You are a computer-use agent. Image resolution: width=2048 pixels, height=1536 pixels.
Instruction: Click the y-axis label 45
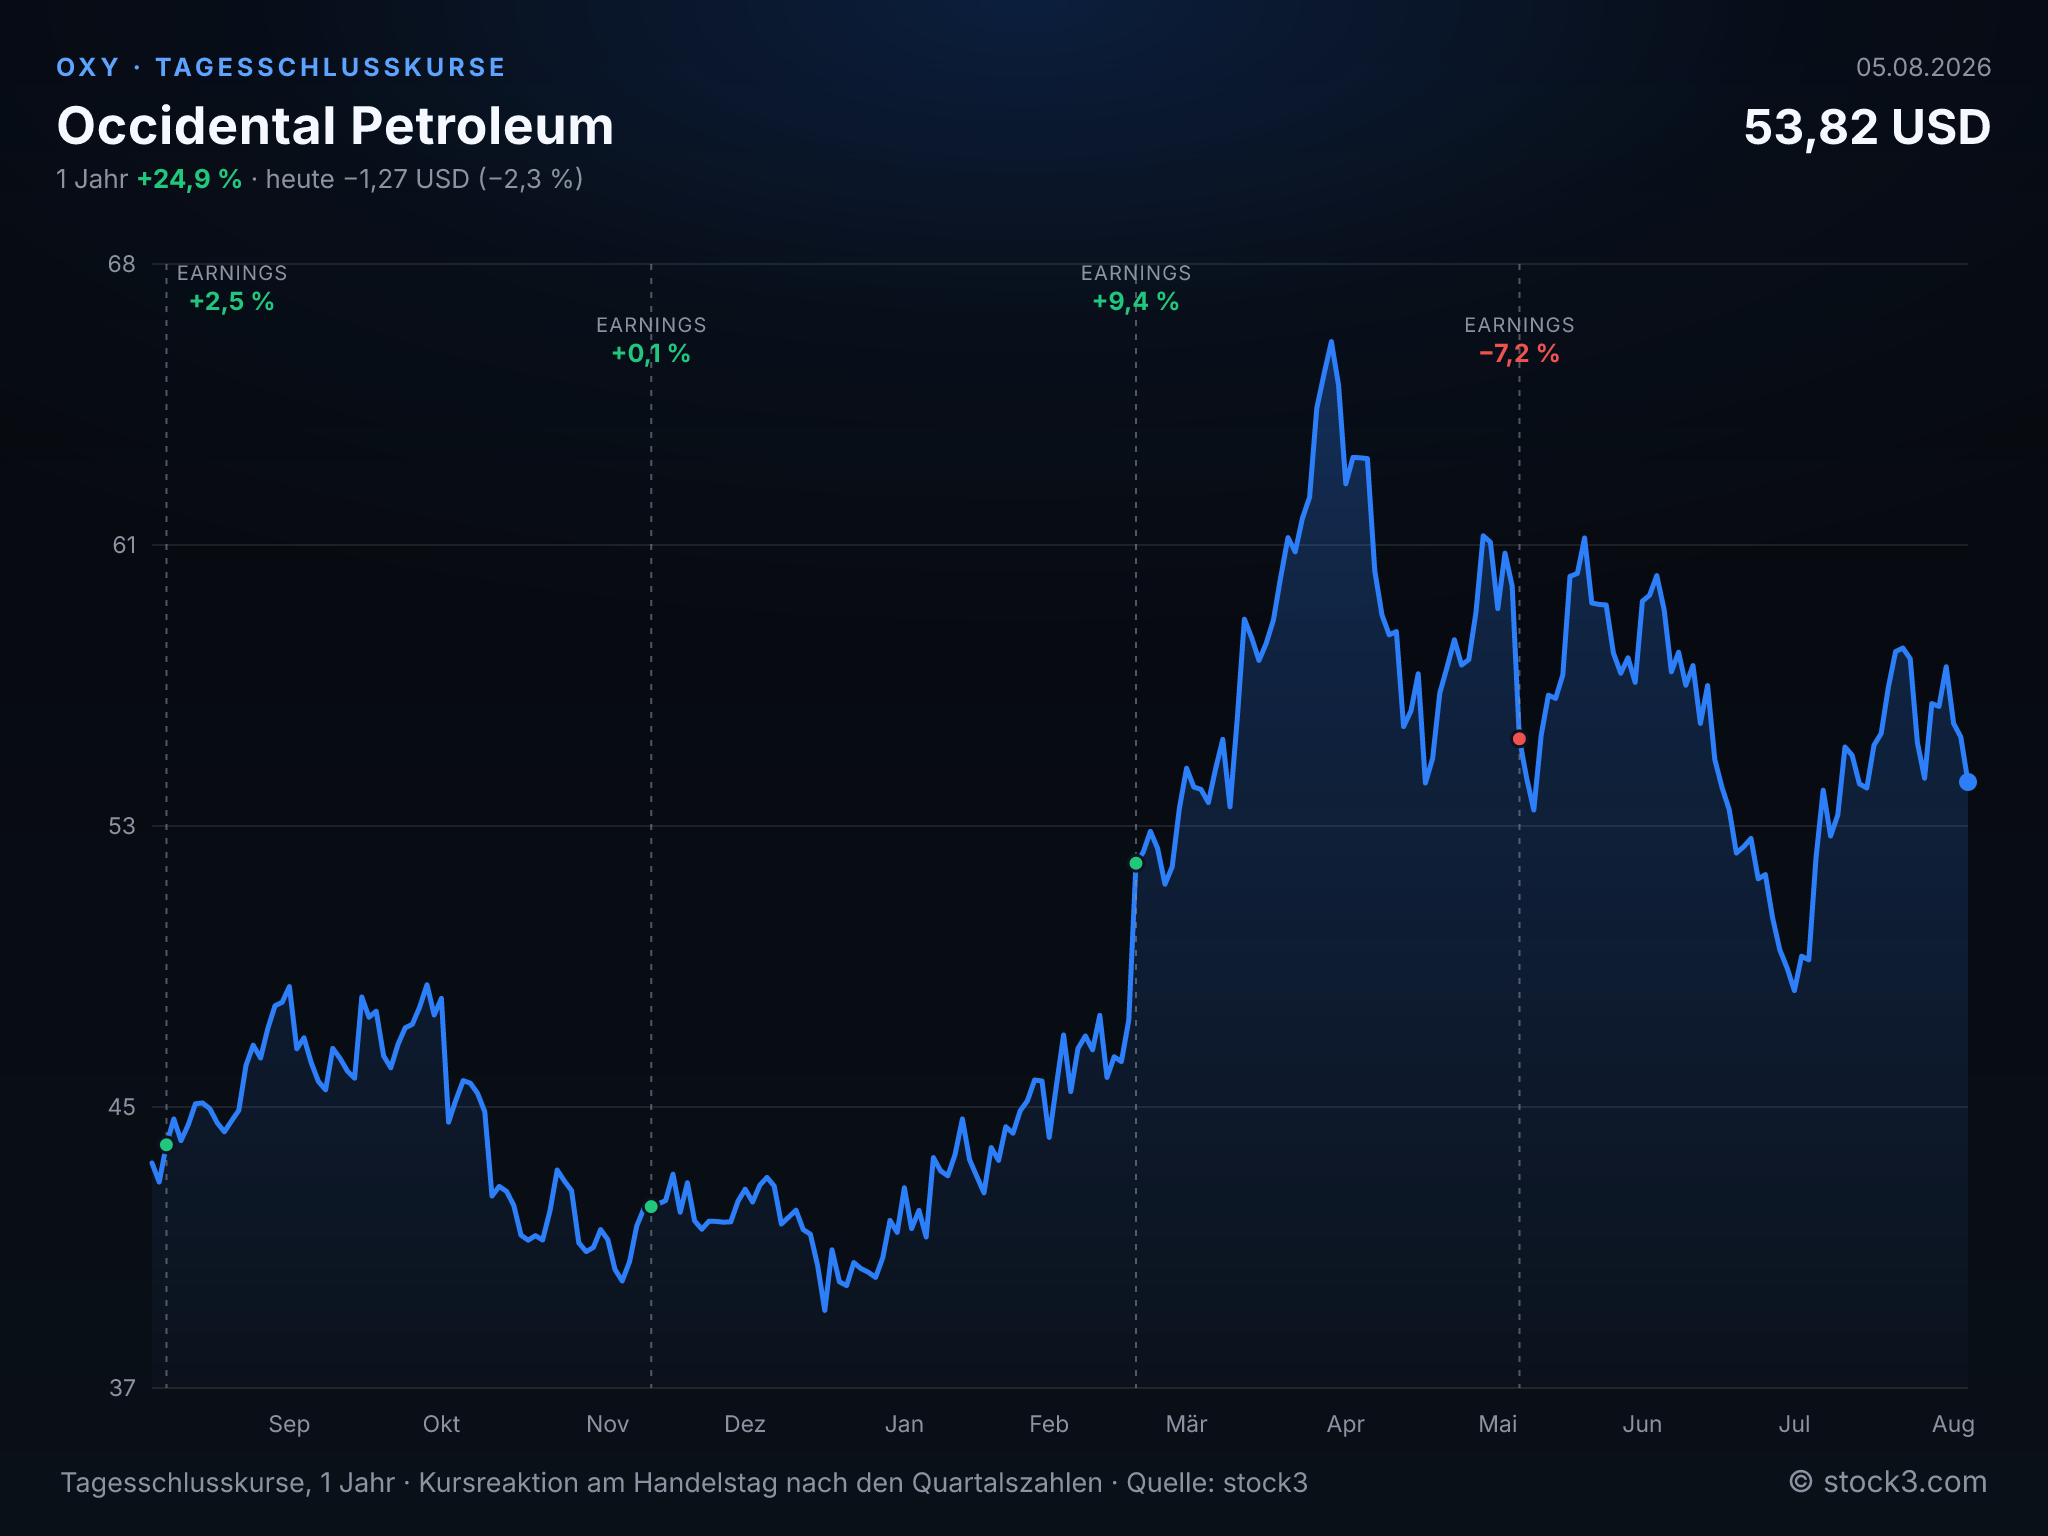tap(122, 1107)
